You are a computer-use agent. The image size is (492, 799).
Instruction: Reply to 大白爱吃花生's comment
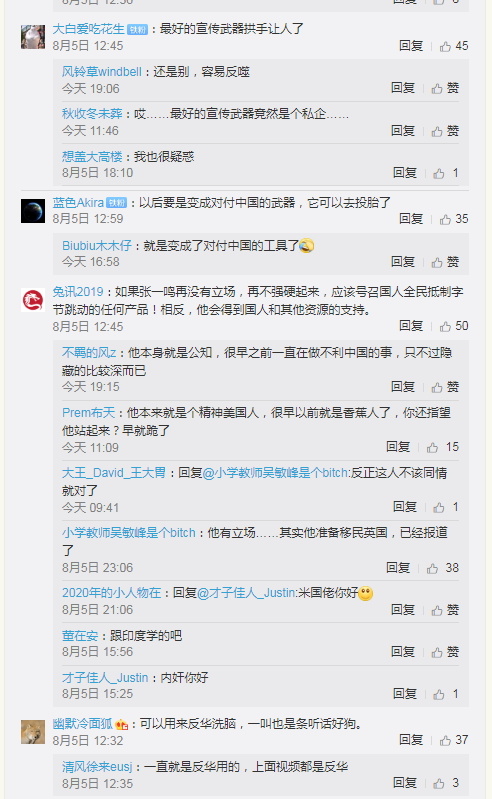(x=411, y=46)
